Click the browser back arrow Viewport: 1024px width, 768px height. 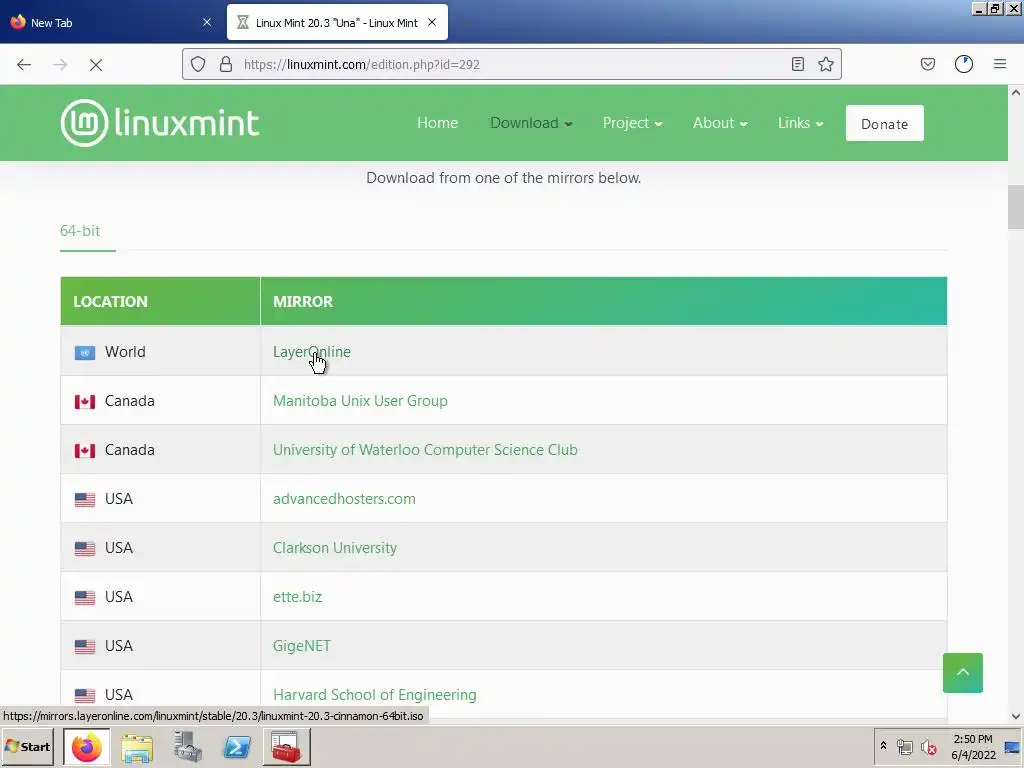point(24,65)
